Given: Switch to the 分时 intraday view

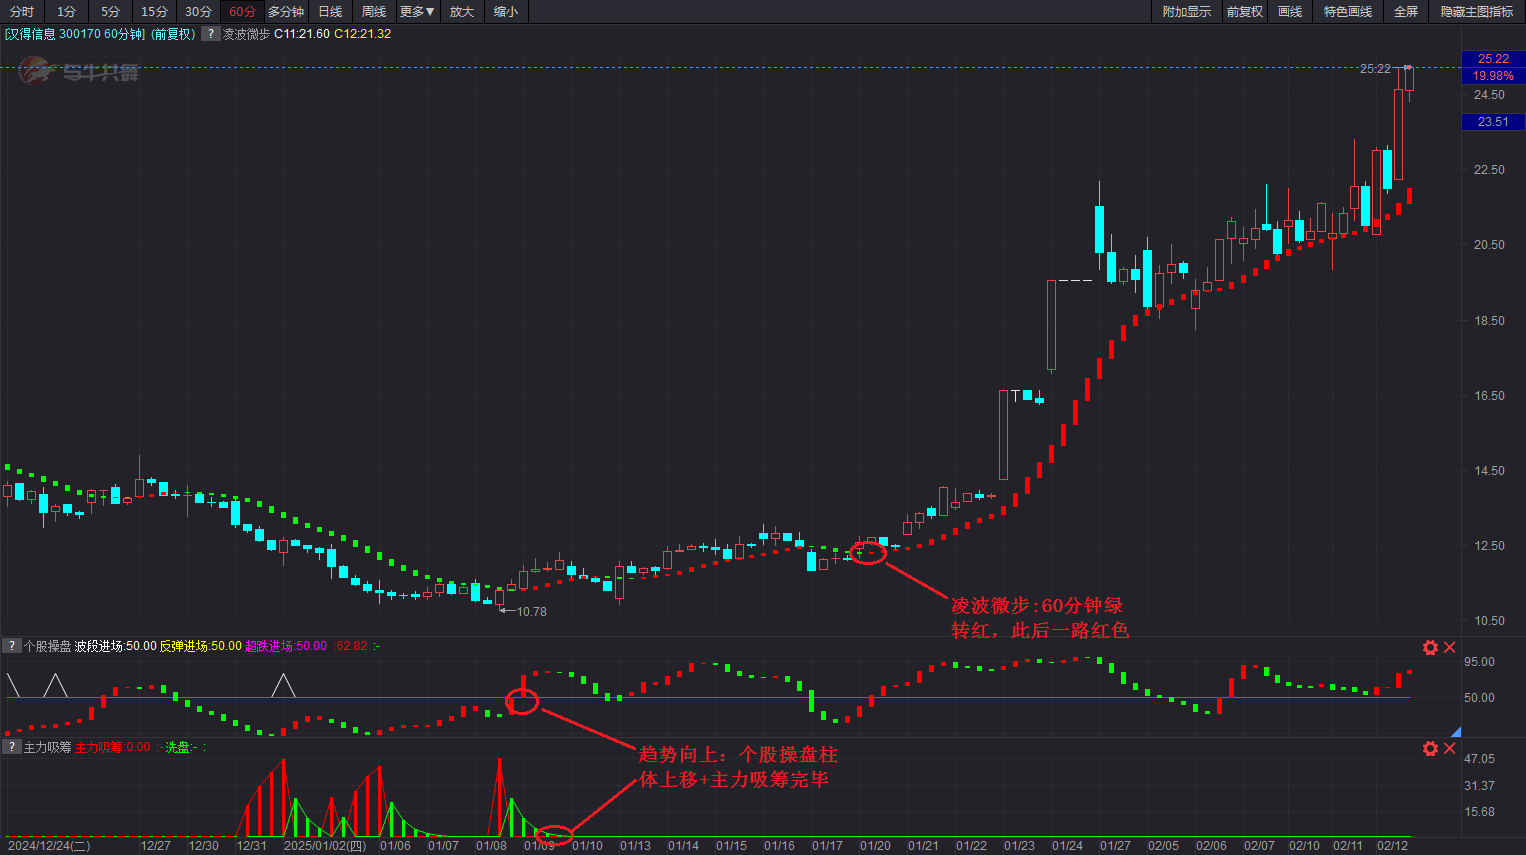Looking at the screenshot, I should [x=22, y=12].
